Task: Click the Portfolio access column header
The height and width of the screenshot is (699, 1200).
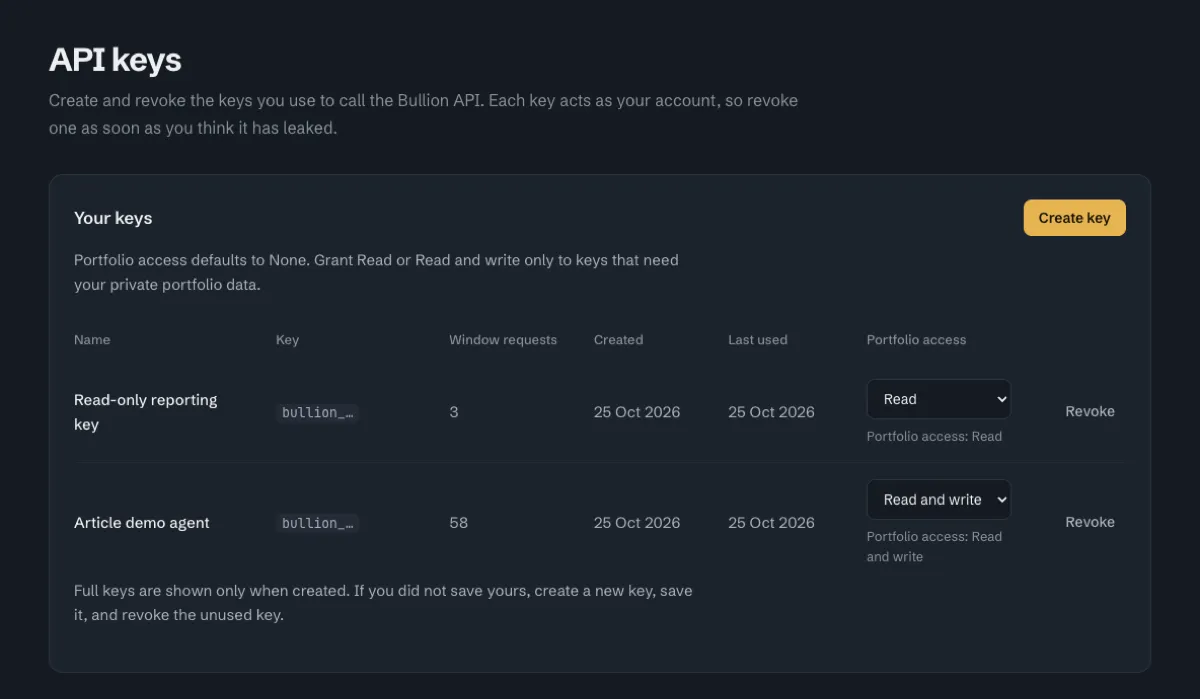Action: pos(916,340)
